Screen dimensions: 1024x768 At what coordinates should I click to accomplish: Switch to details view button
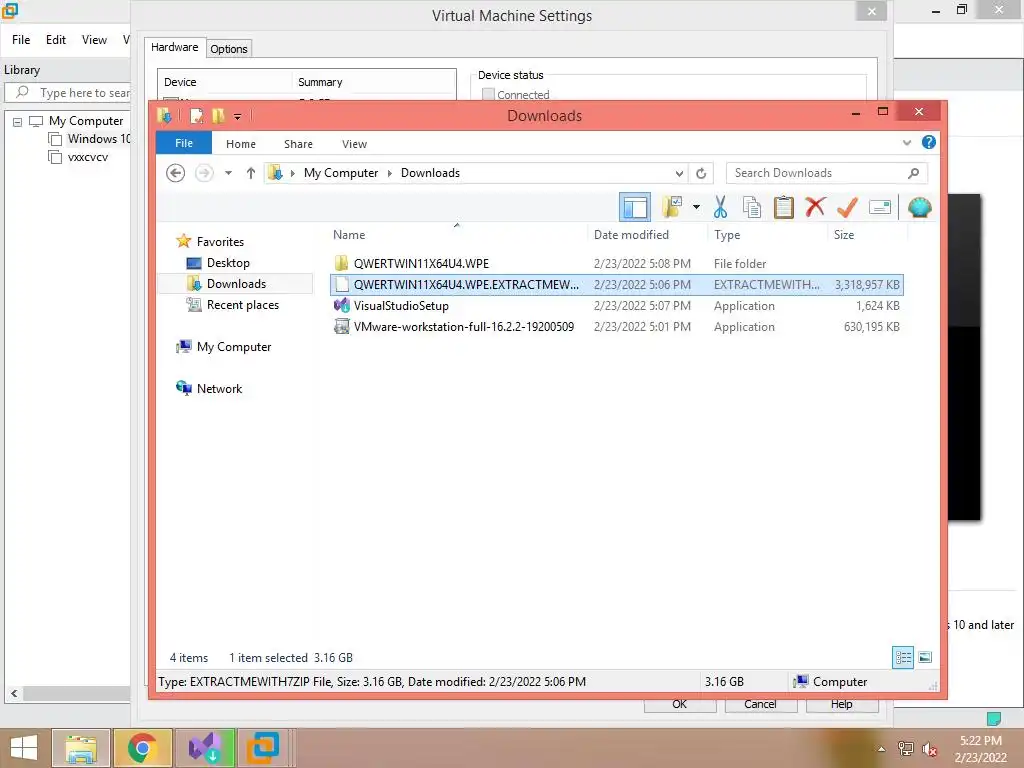point(903,658)
